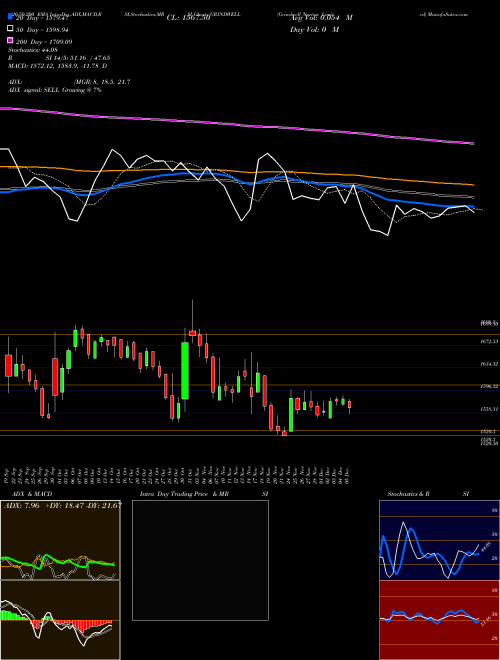Click the magenta 200-day line's right end
Screen dimensions: 500x660
click(x=473, y=144)
